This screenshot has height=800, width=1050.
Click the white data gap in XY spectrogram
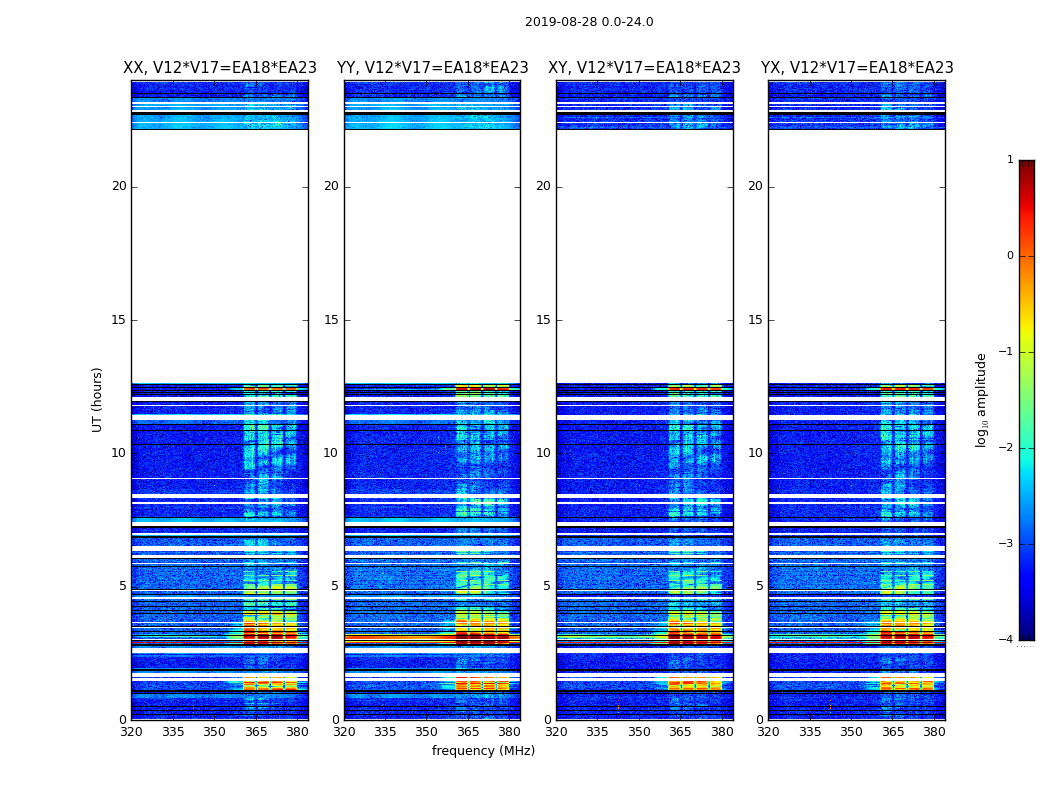click(x=644, y=255)
